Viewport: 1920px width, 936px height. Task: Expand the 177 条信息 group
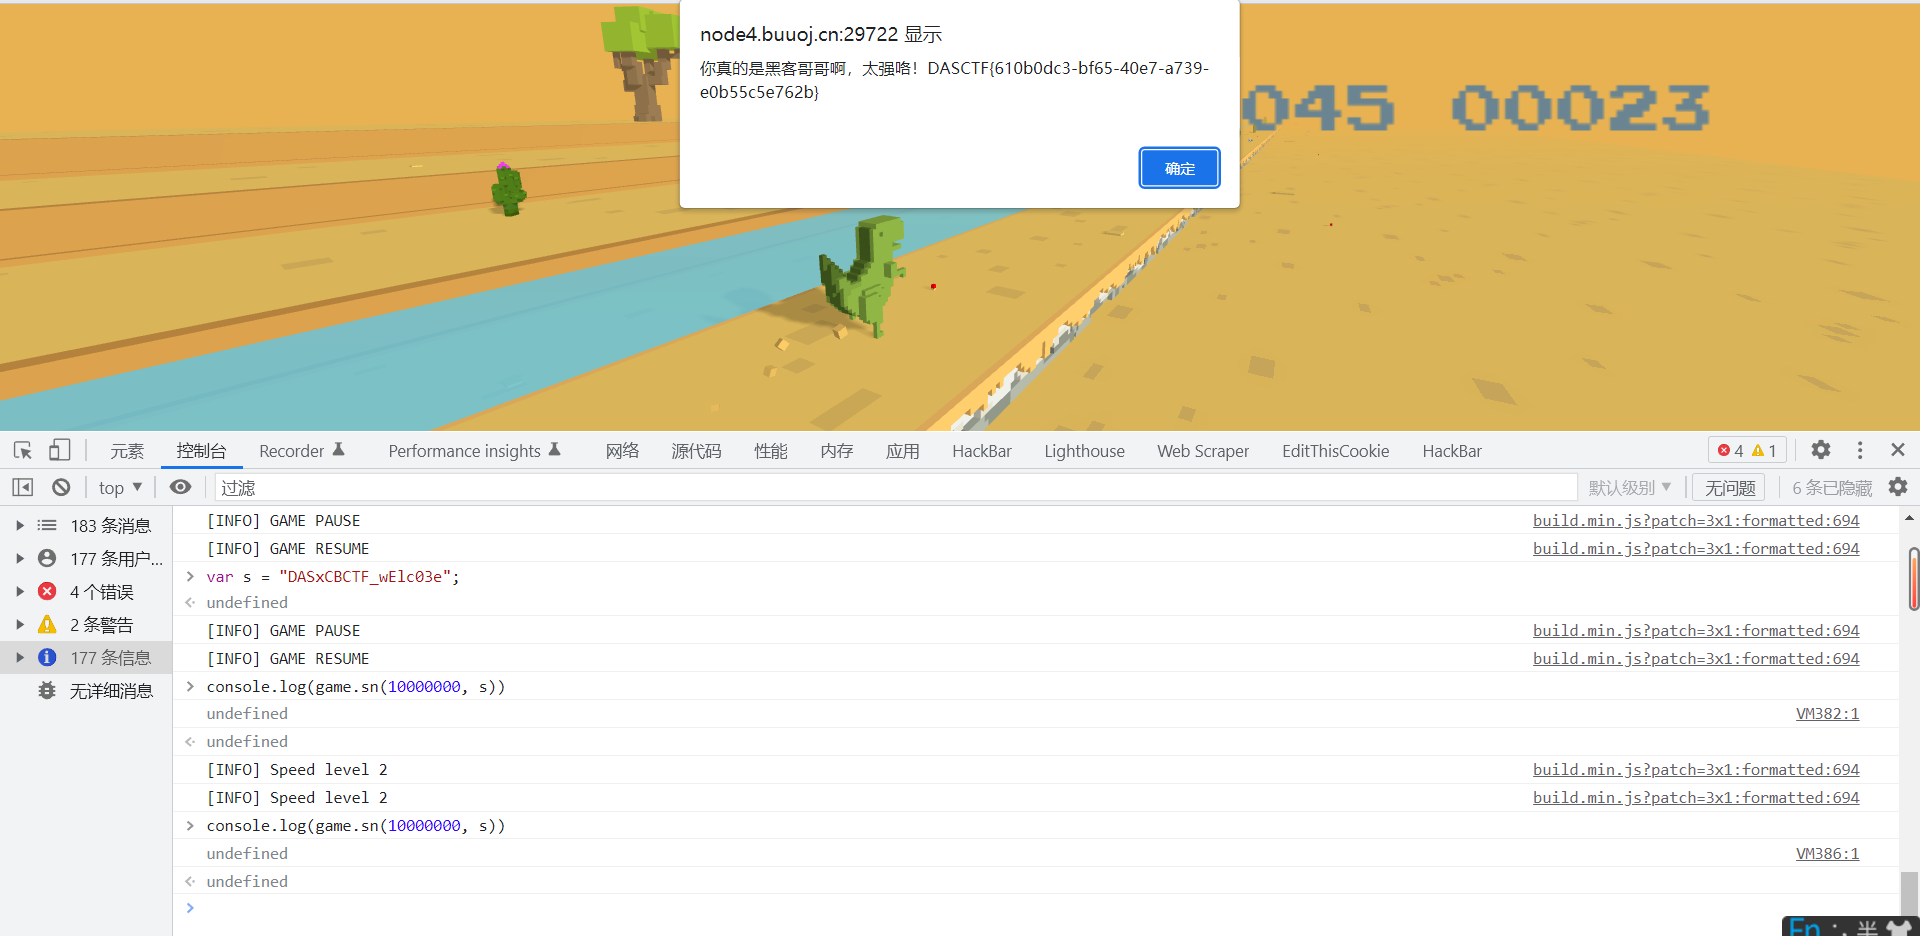(20, 657)
